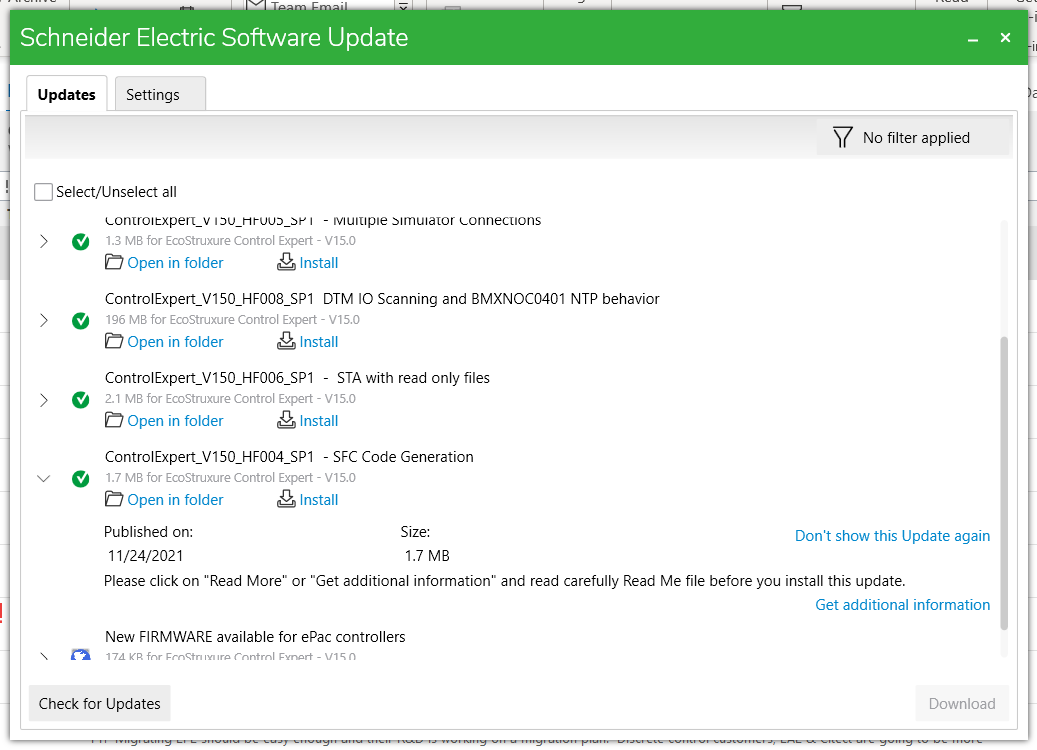Click folder icon beside HF008_SP1 Open in folder
Viewport: 1037px width, 750px height.
(x=114, y=341)
